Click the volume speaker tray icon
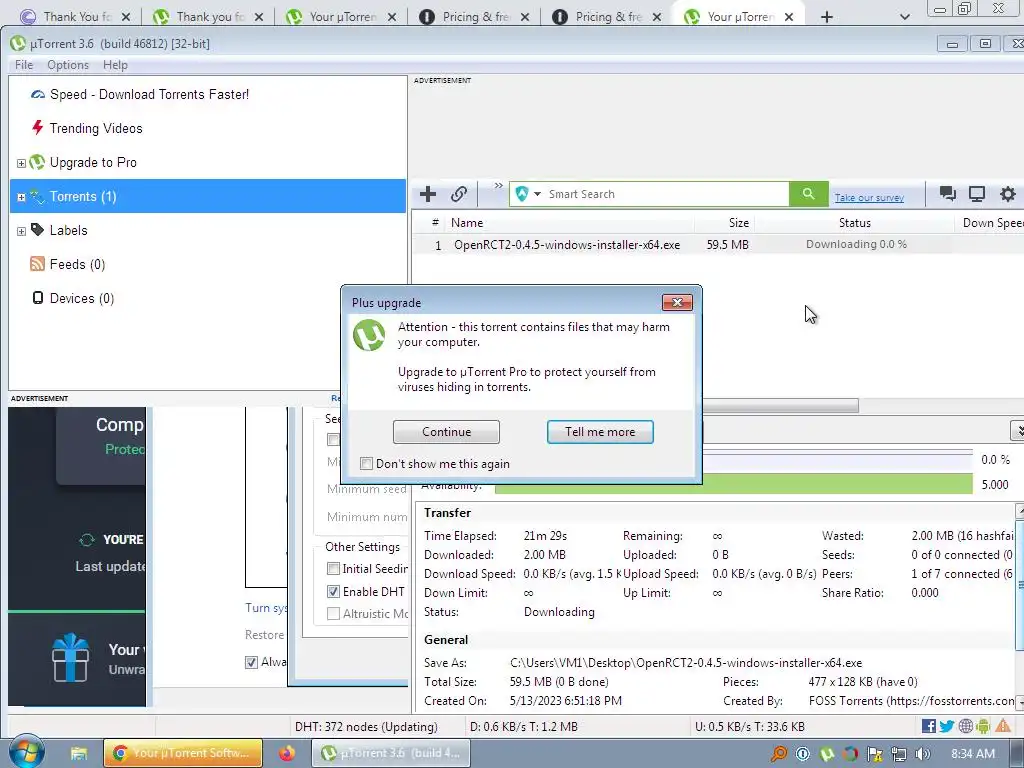Image resolution: width=1024 pixels, height=768 pixels. (x=923, y=754)
